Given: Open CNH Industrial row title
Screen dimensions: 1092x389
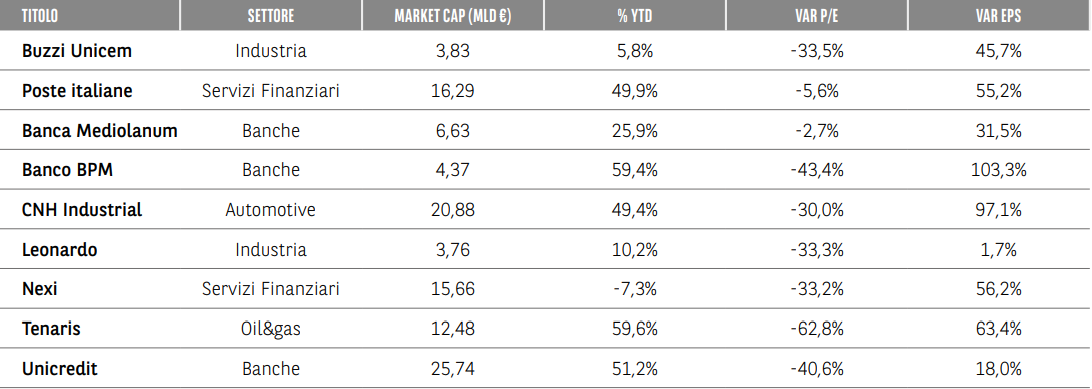Looking at the screenshot, I should pyautogui.click(x=82, y=209).
